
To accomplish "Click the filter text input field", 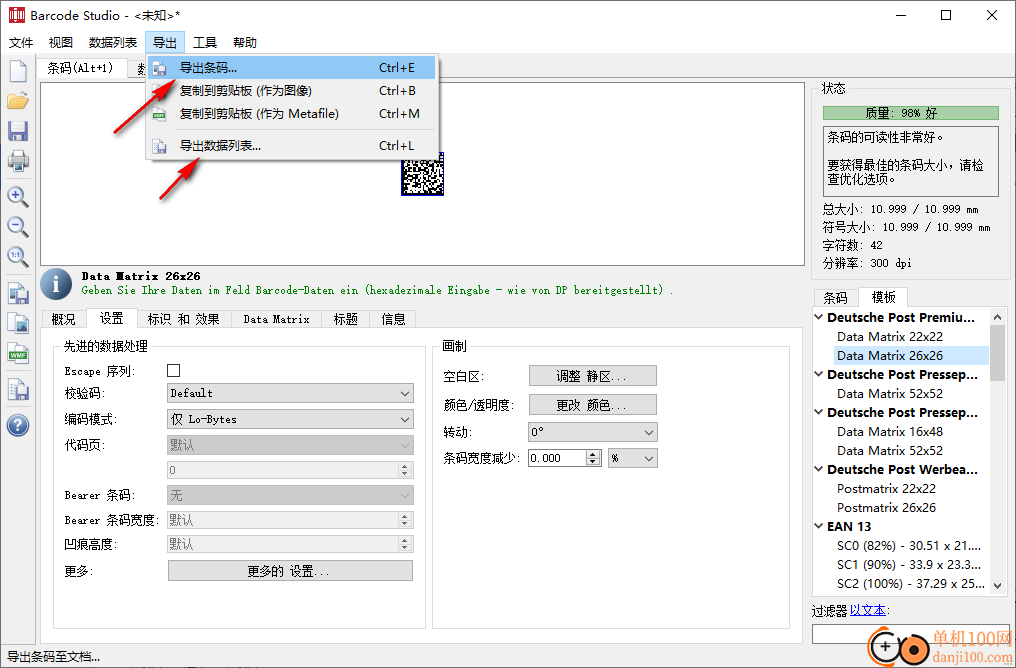I will [910, 634].
